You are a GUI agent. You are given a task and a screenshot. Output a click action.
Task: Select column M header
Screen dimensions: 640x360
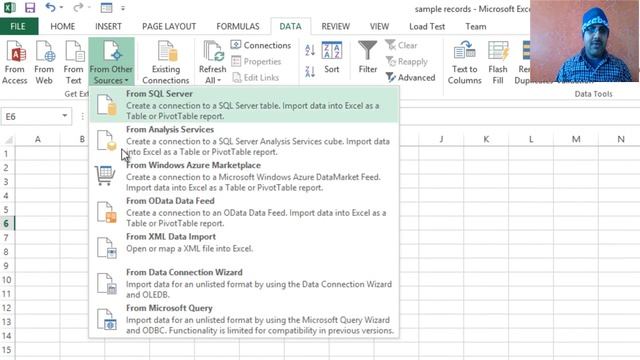point(576,139)
